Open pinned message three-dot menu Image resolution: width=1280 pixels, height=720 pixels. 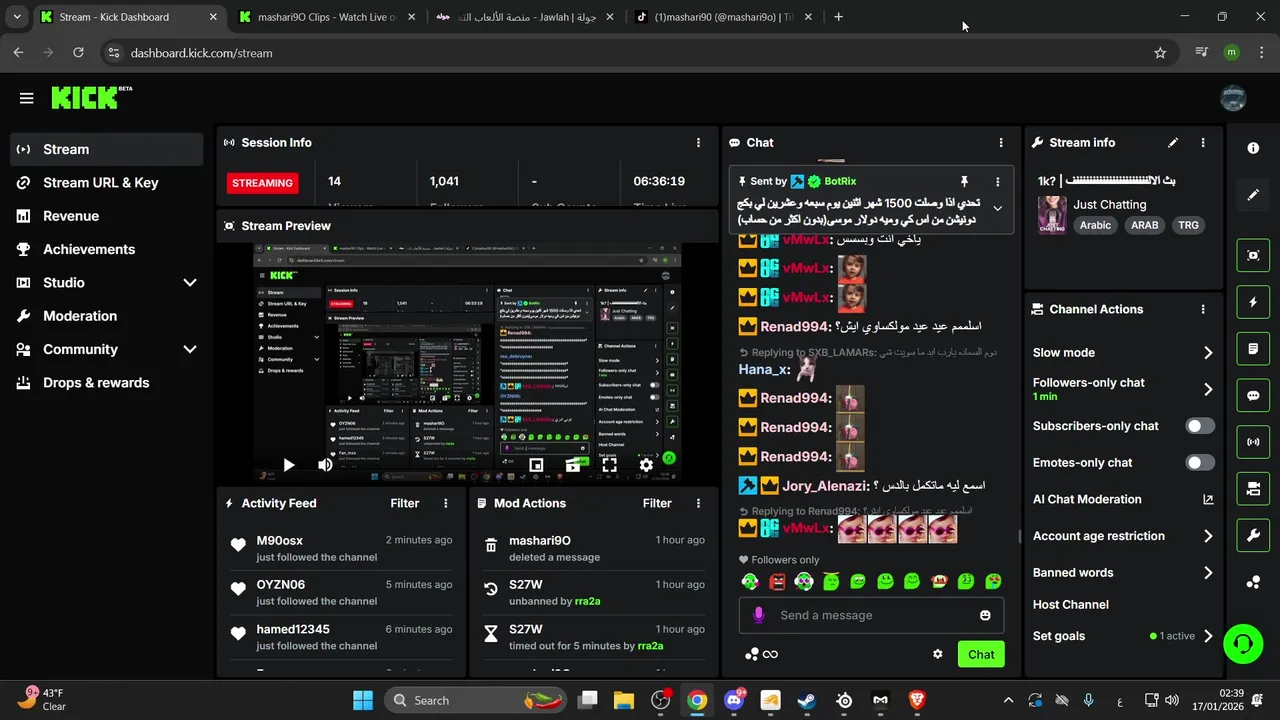tap(997, 181)
